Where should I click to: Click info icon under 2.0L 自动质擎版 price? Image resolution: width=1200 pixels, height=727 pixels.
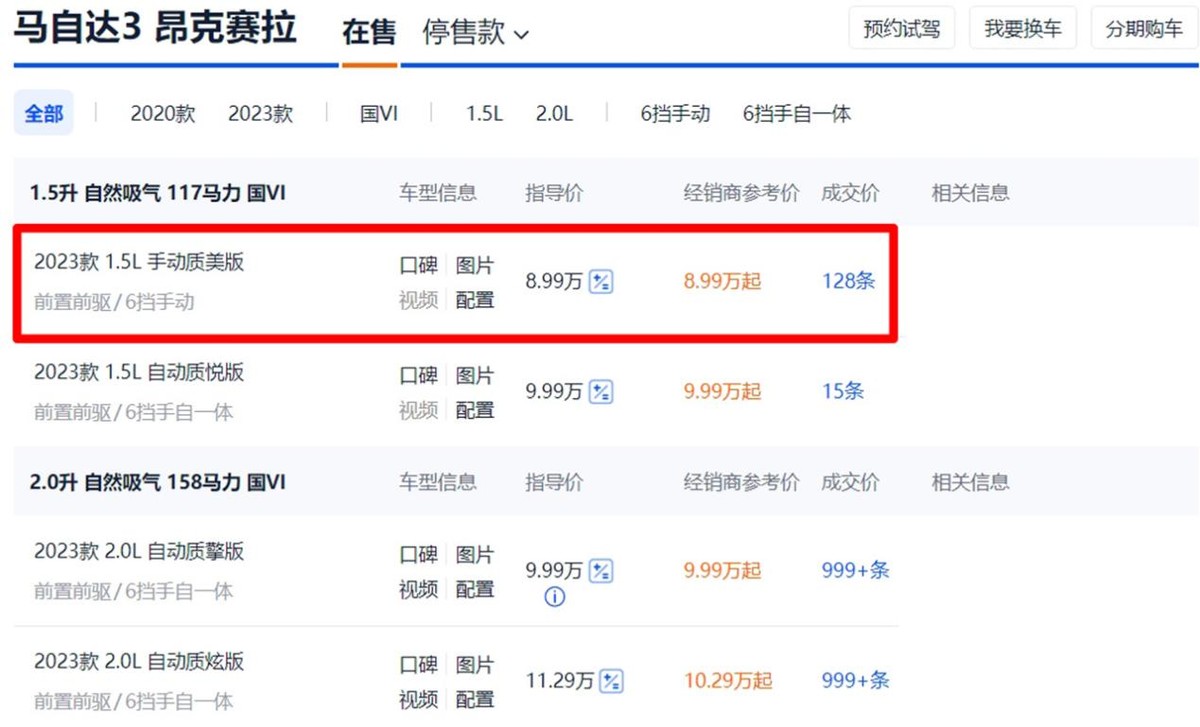pos(554,598)
